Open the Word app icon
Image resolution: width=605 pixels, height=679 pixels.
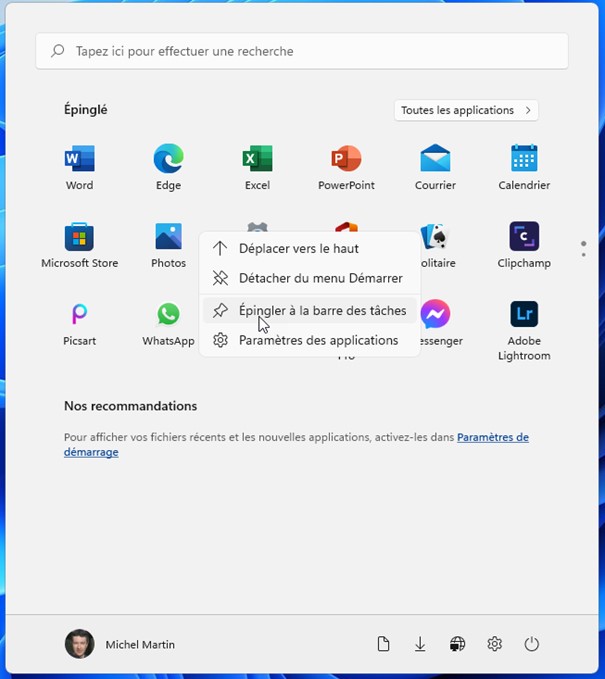[x=79, y=160]
